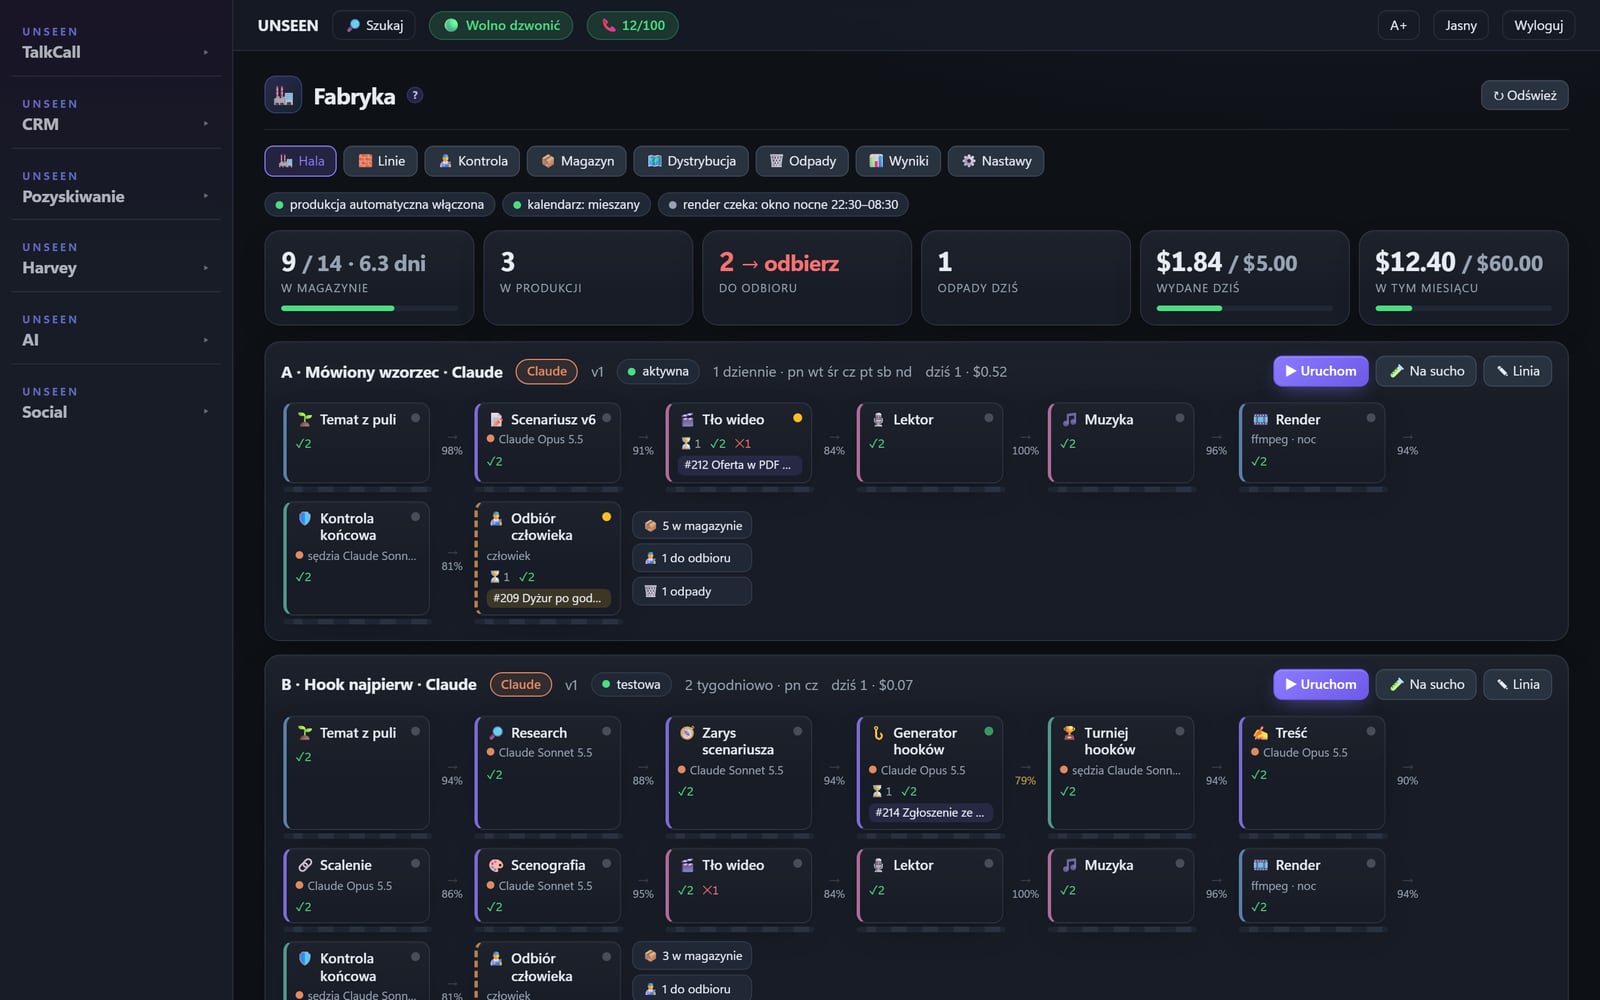Toggle line A aktywna status badge
The width and height of the screenshot is (1600, 1000).
click(x=657, y=371)
